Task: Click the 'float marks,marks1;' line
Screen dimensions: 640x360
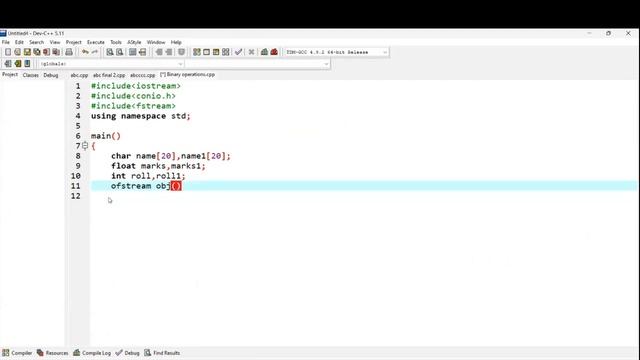Action: [x=158, y=166]
